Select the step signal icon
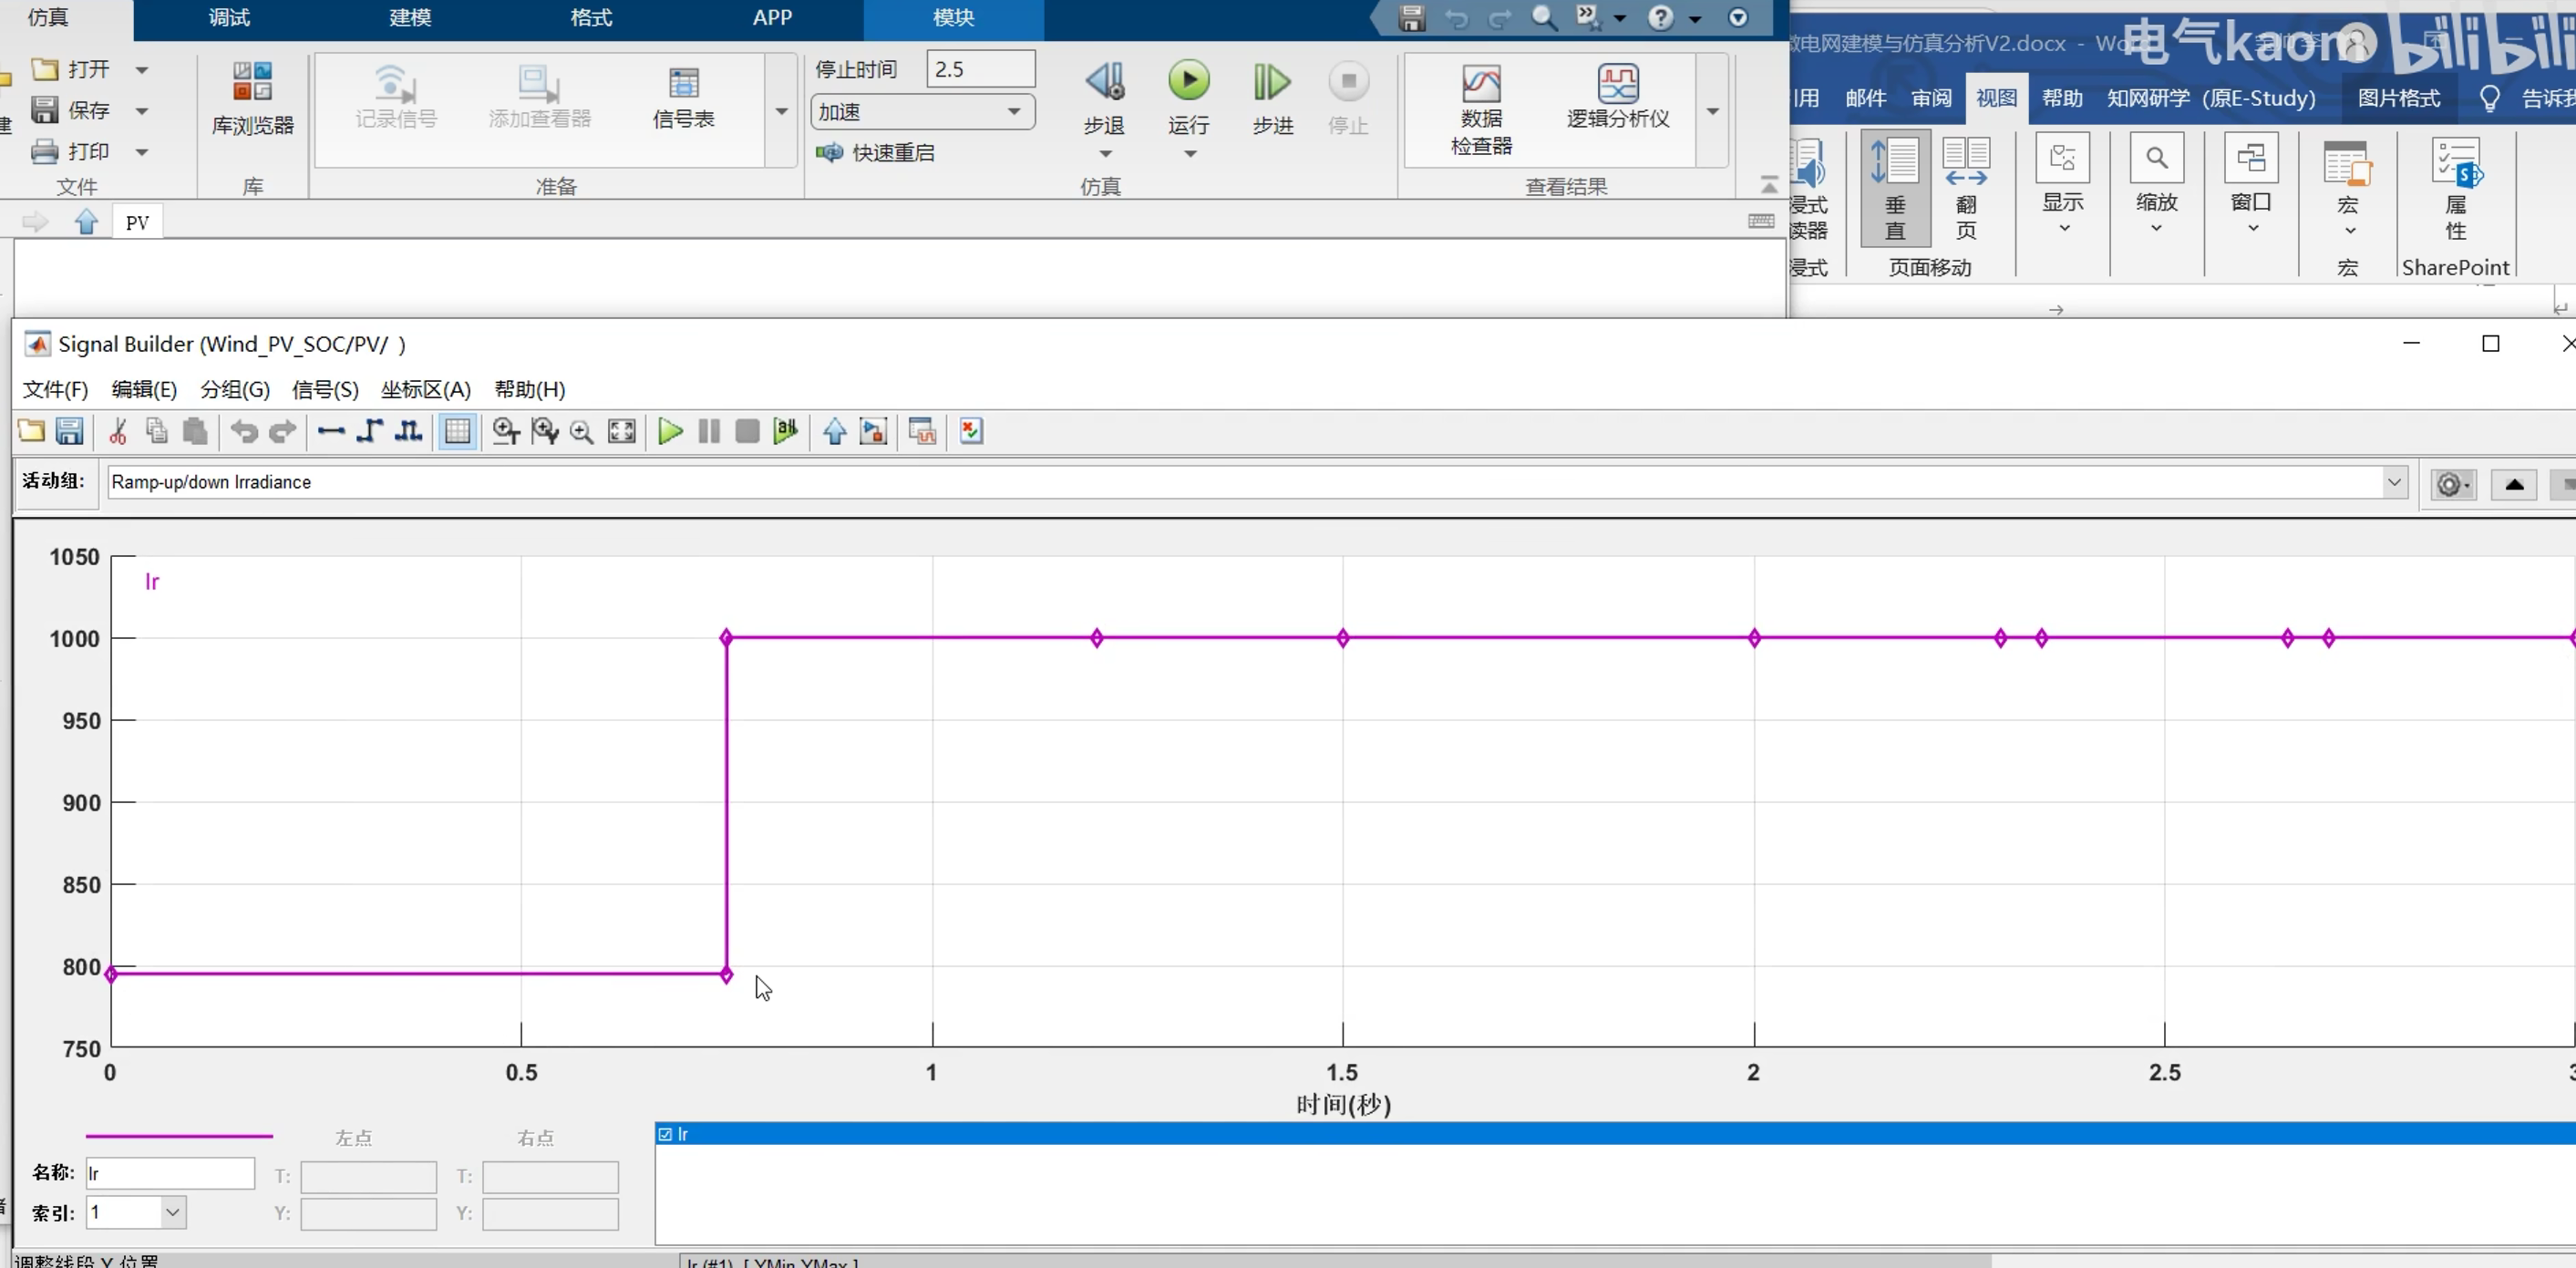Screen dimensions: 2576x1268 (x=369, y=432)
